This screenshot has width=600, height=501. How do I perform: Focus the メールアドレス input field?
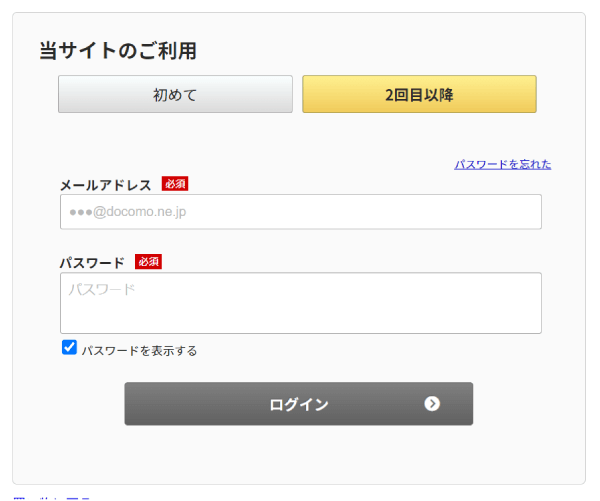pos(300,212)
